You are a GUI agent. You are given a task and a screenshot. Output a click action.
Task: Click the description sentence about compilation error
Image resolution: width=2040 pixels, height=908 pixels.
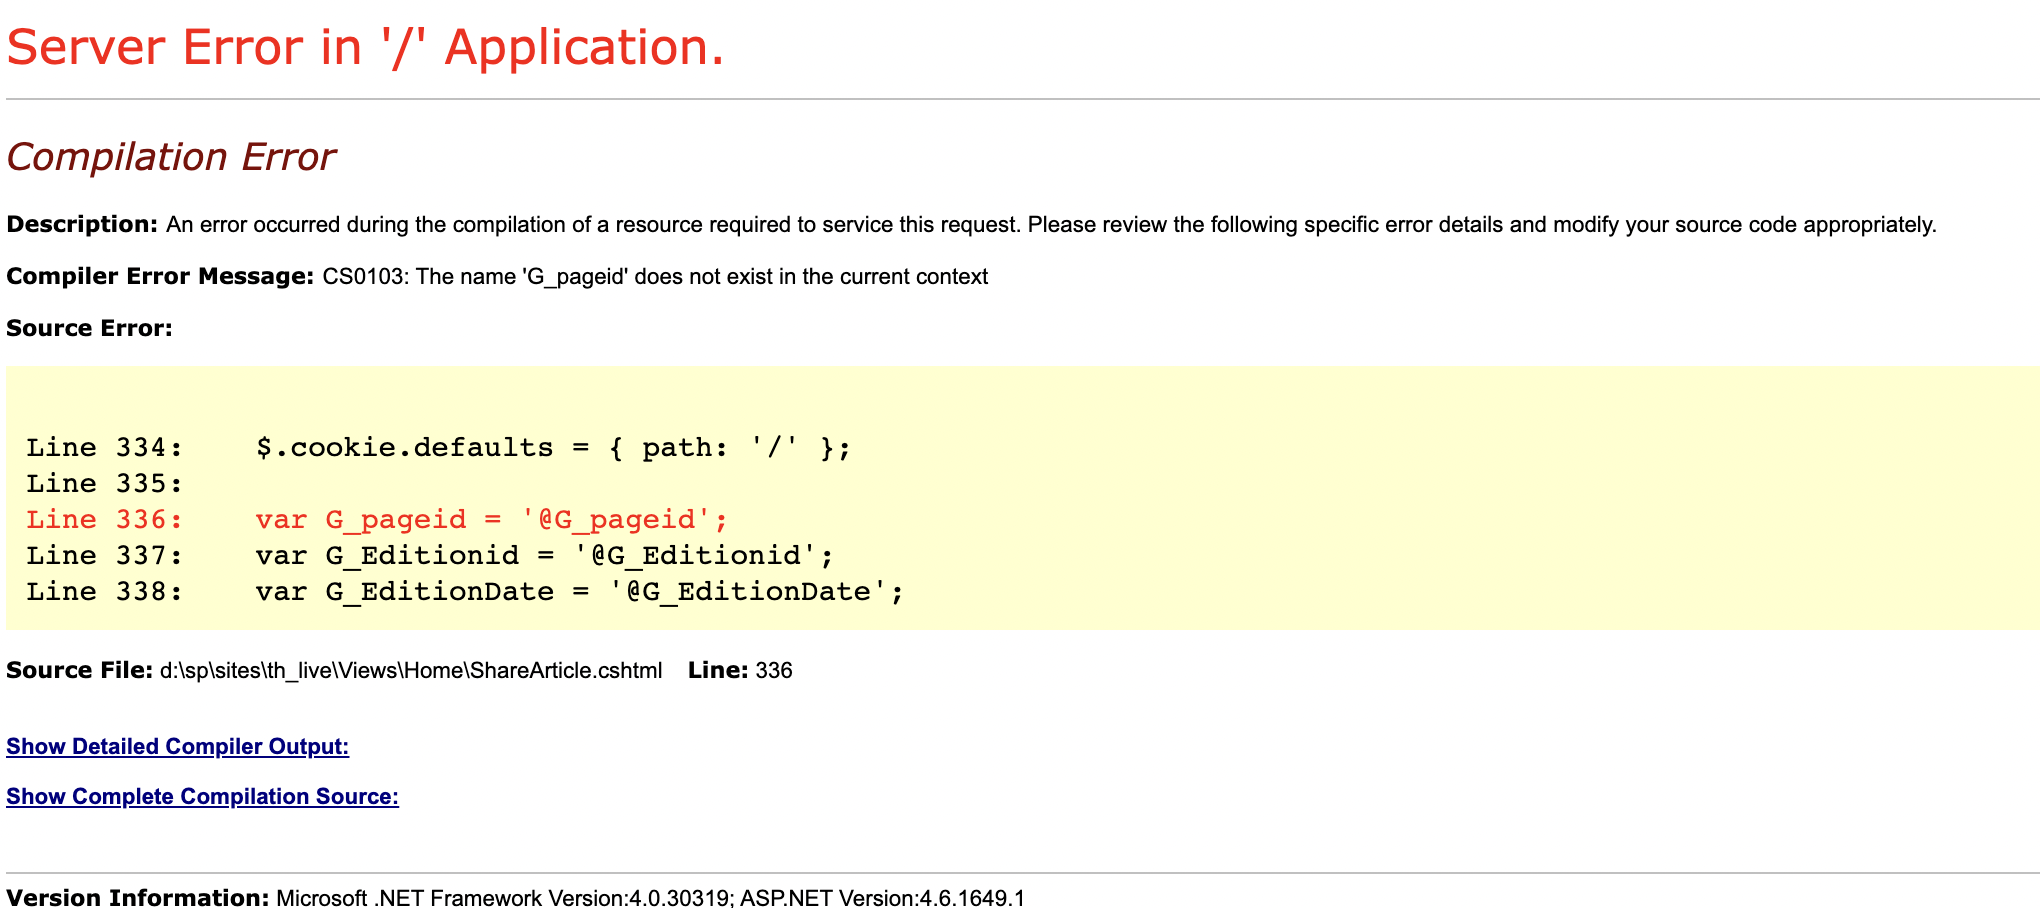tap(1050, 225)
